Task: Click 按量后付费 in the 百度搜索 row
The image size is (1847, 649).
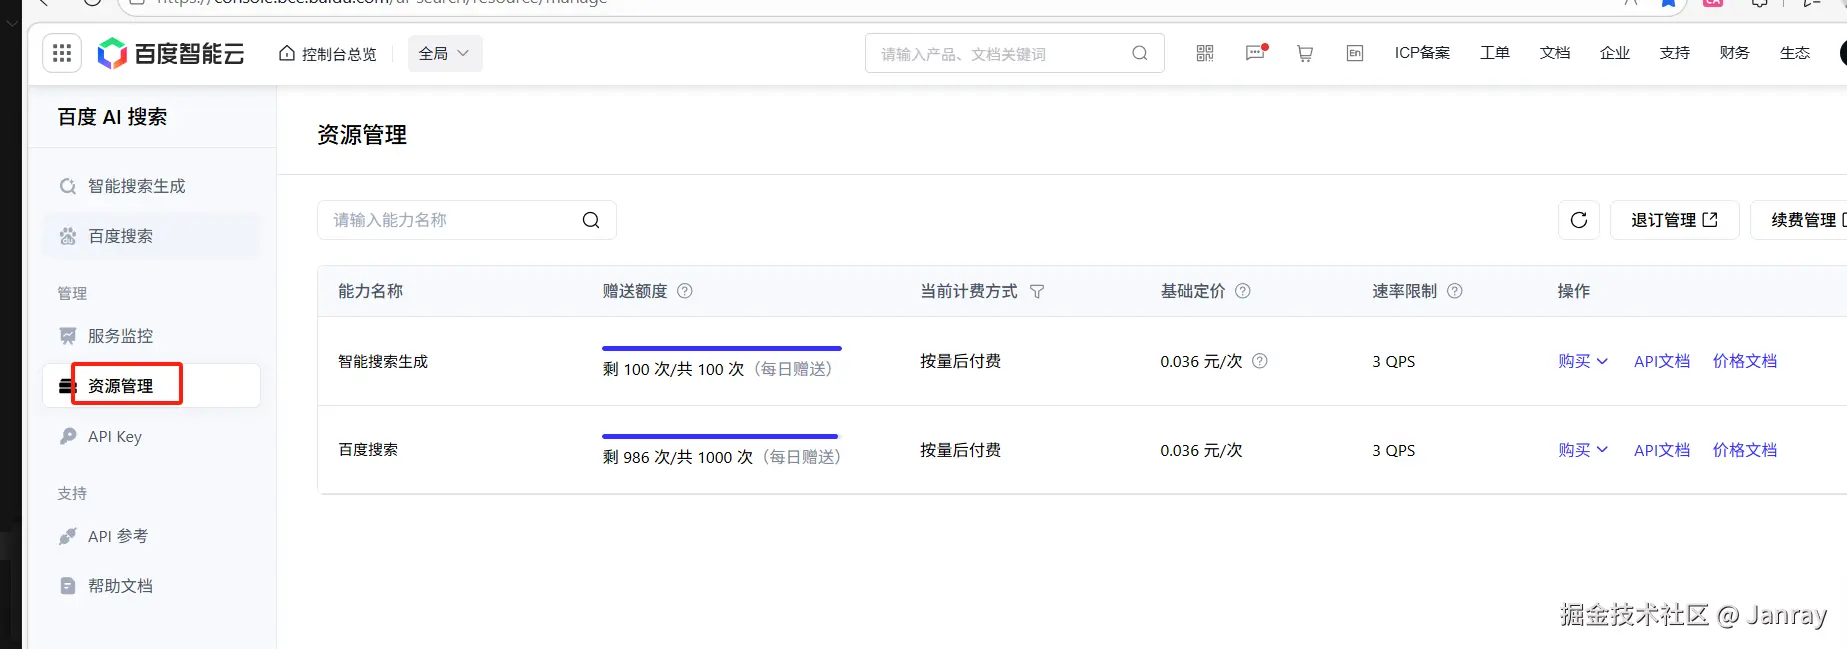Action: pyautogui.click(x=961, y=450)
